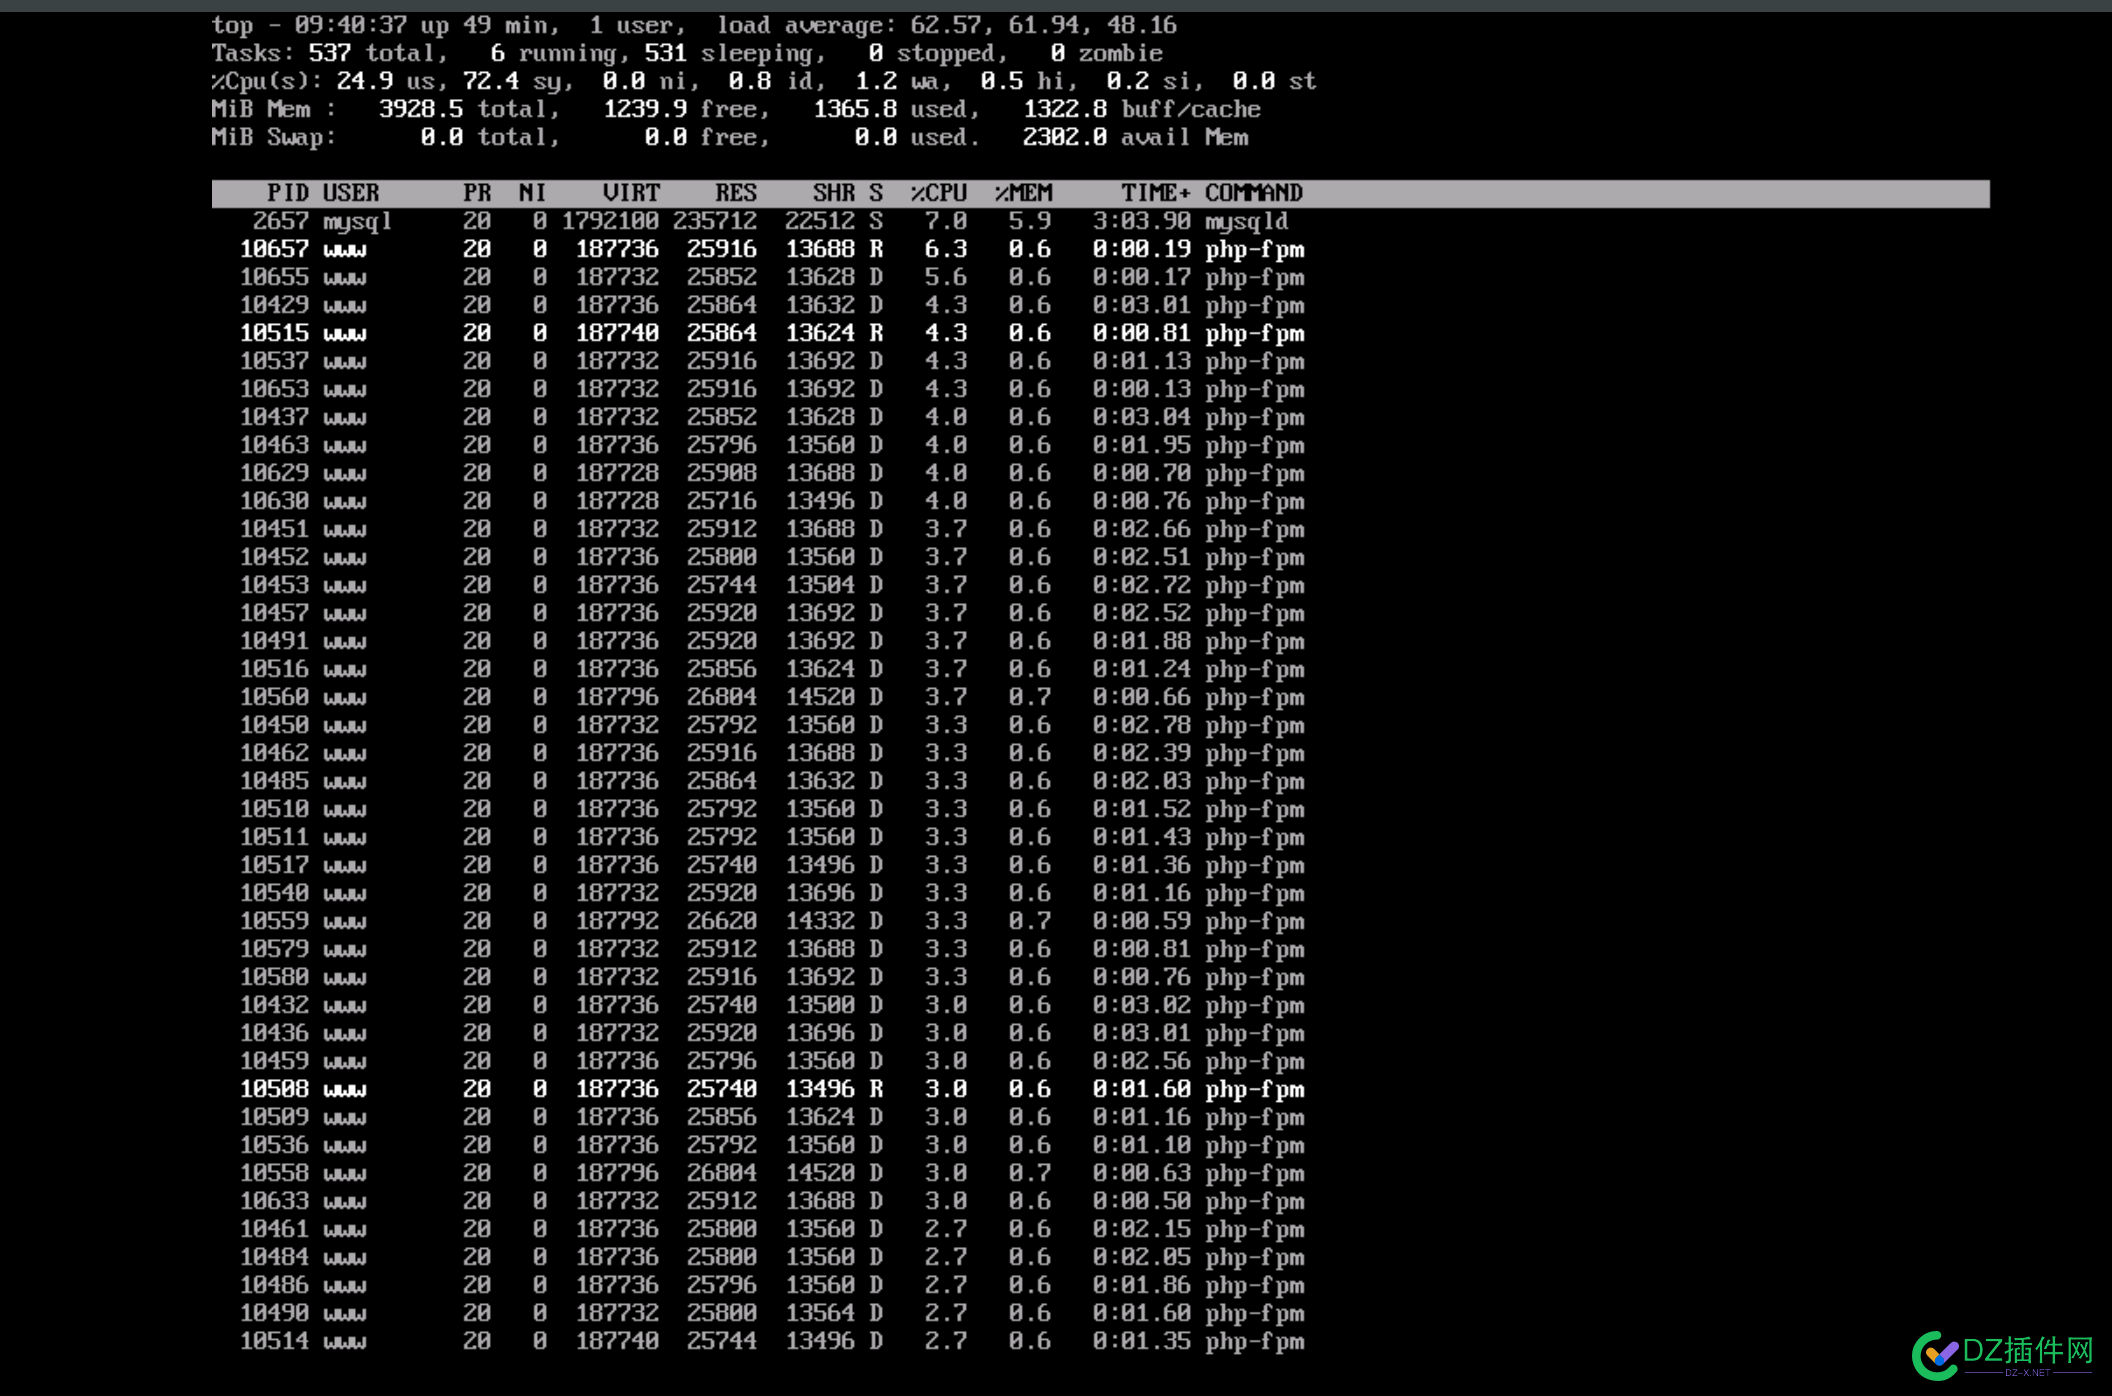Viewport: 2112px width, 1396px height.
Task: Click the %CPU column header
Action: tap(939, 193)
